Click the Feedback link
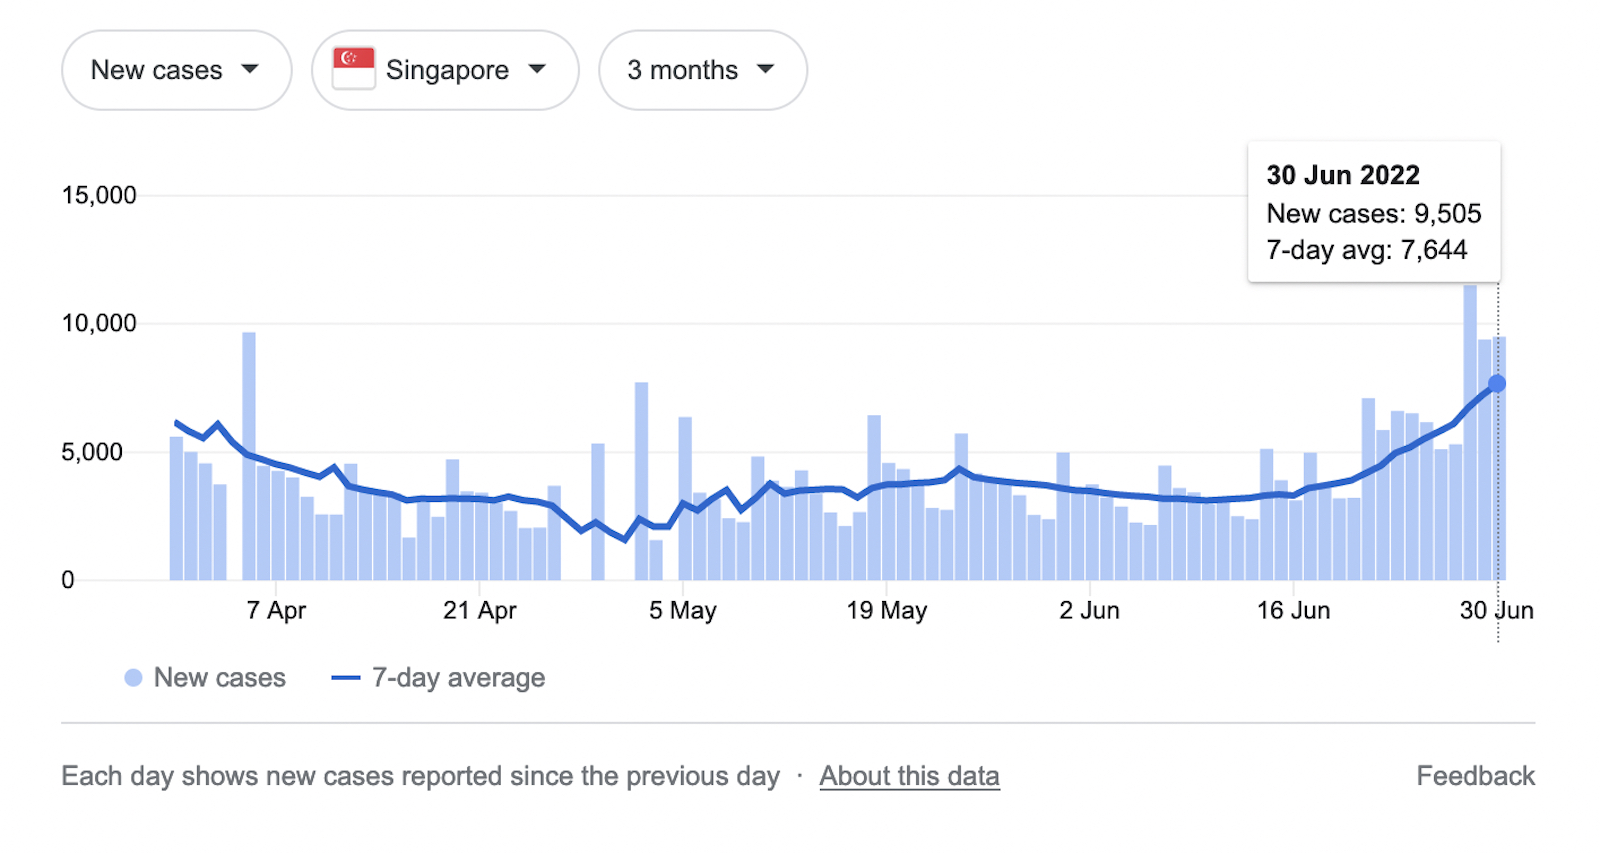 point(1475,776)
